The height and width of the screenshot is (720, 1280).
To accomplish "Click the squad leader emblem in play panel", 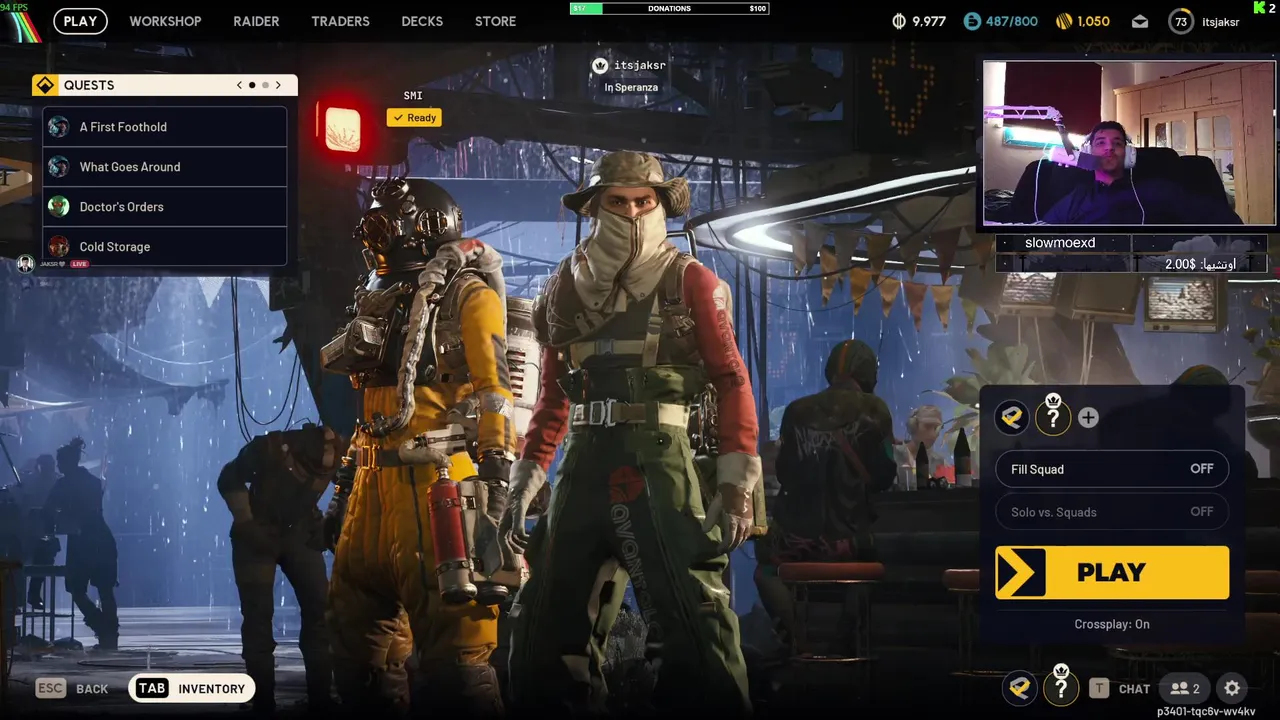I will tap(1012, 418).
